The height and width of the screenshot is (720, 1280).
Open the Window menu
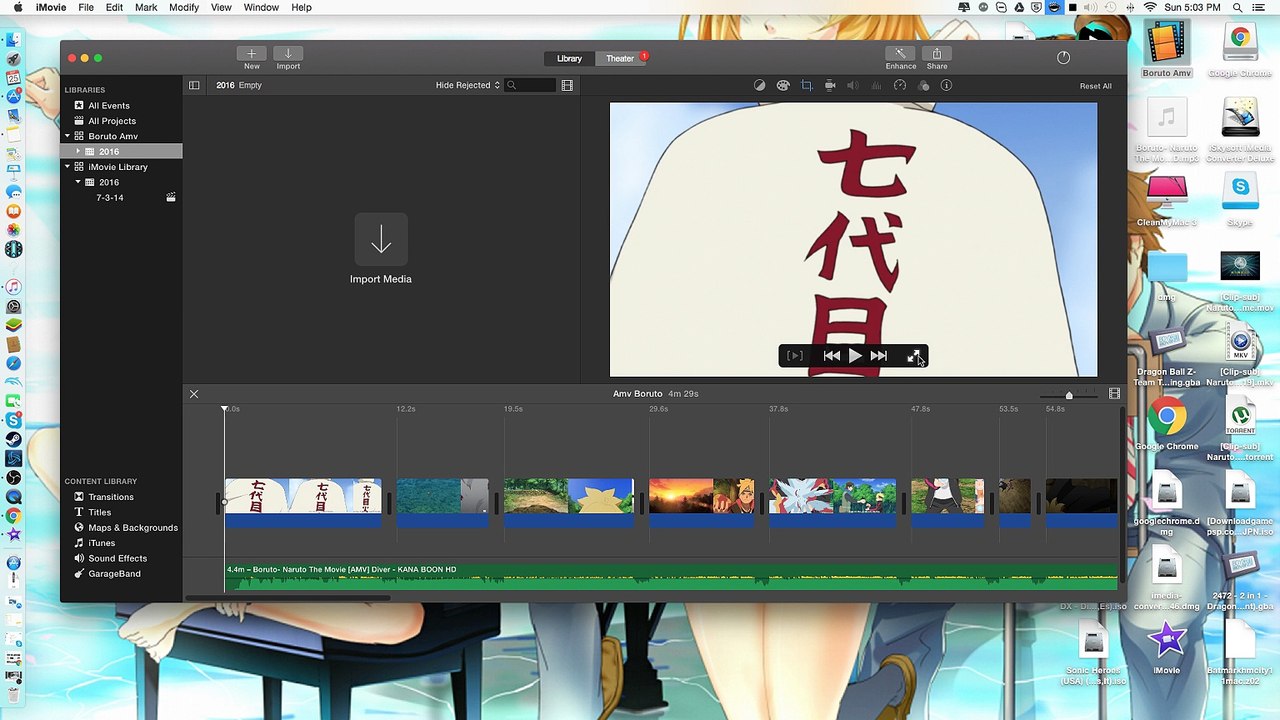click(261, 7)
